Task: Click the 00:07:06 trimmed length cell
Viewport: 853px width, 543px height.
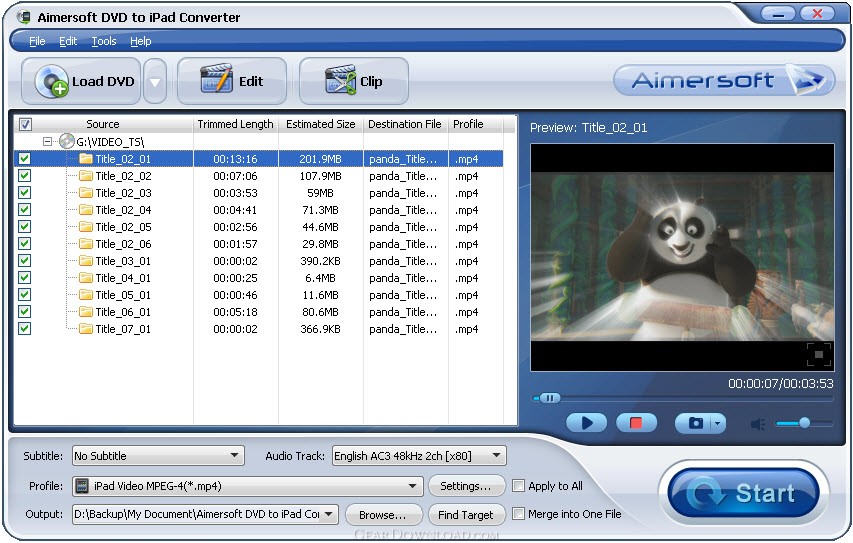Action: (236, 176)
